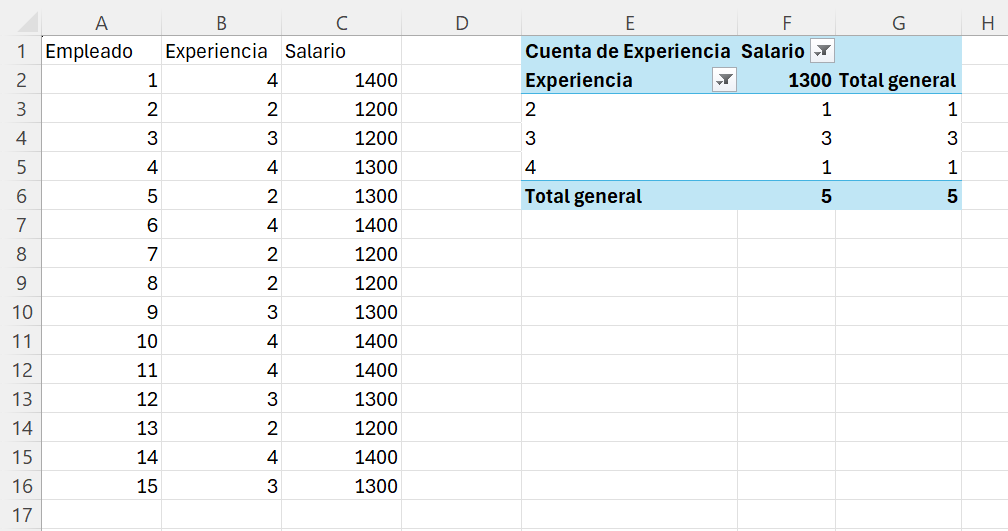Click the select-all corner triangle
The width and height of the screenshot is (1008, 531).
click(28, 22)
